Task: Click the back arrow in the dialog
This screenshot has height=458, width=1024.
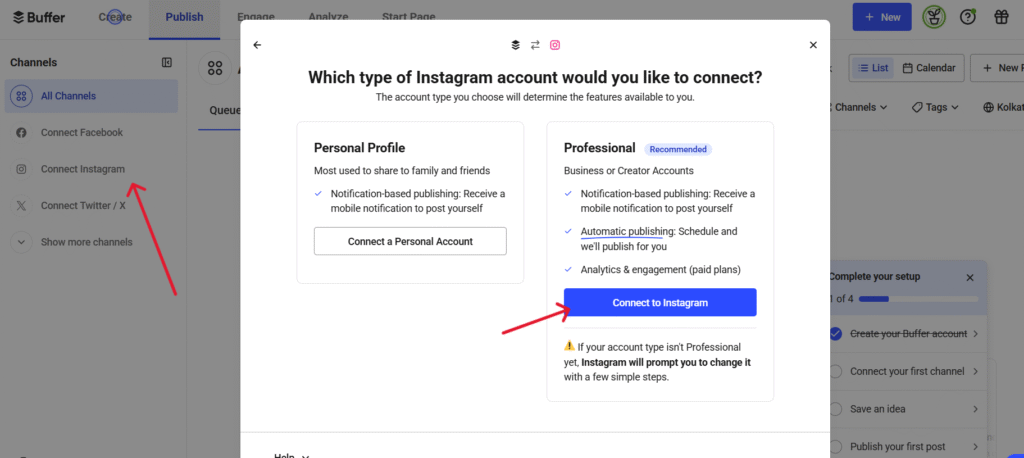Action: 257,45
